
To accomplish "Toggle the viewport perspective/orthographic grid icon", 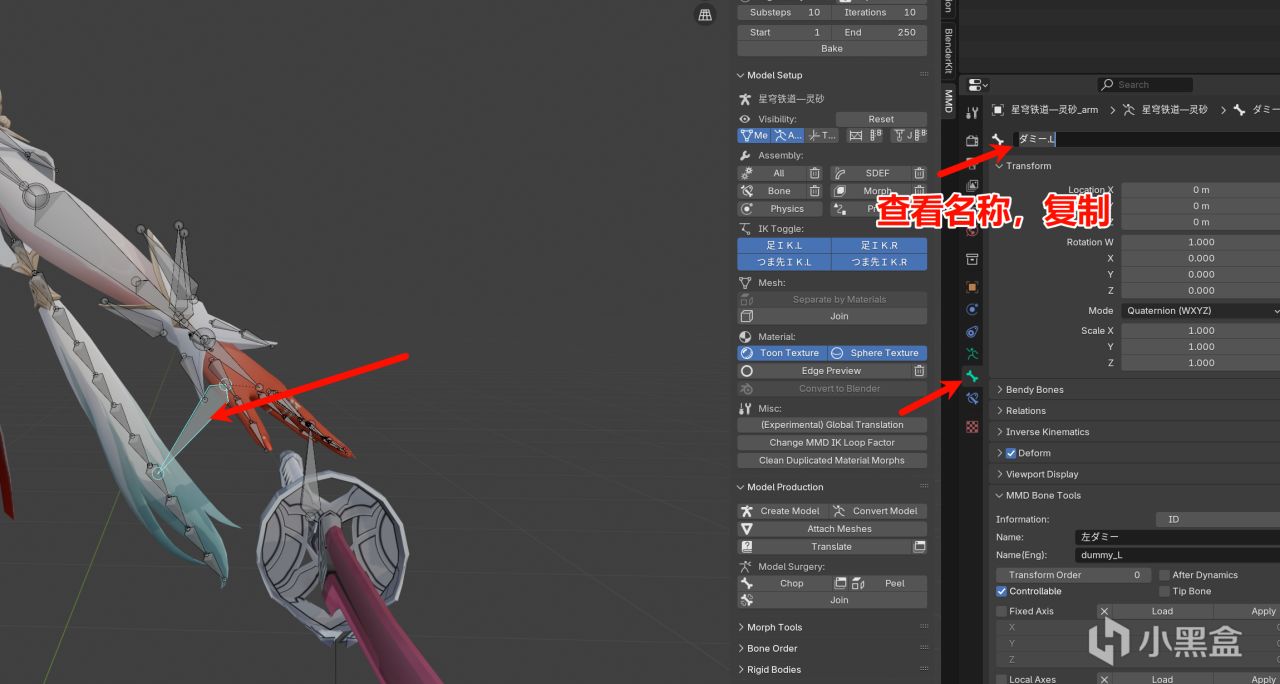I will [705, 14].
